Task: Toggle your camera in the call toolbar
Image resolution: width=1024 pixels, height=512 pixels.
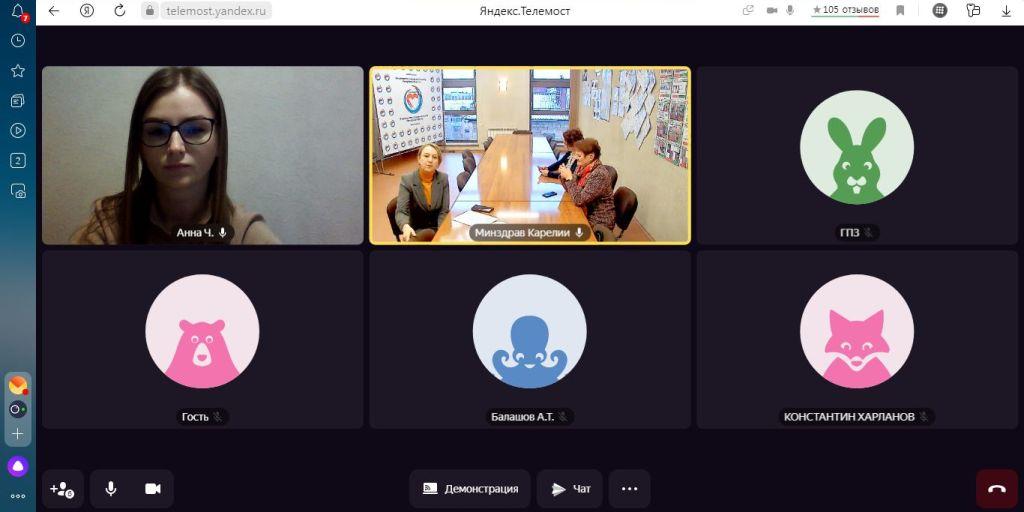Action: click(152, 489)
